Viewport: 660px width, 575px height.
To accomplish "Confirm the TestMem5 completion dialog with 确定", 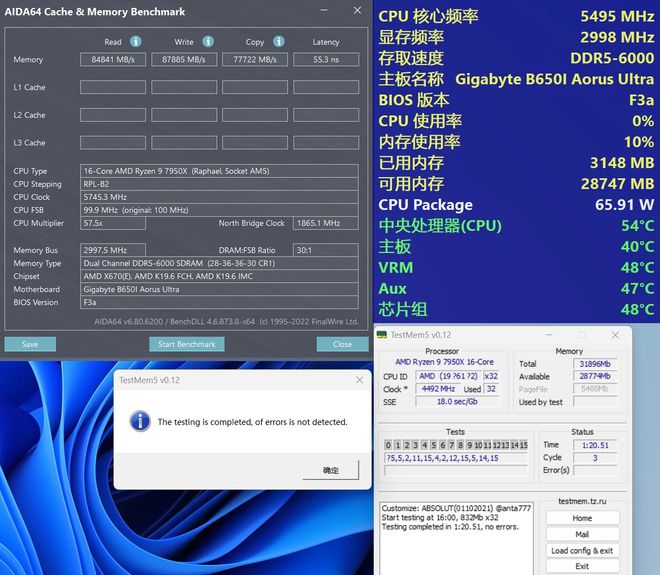I will click(x=330, y=470).
